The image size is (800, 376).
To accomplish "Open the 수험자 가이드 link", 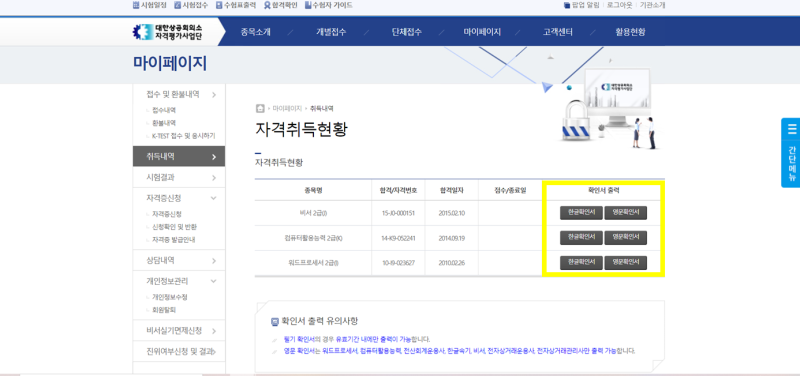I will [x=332, y=5].
